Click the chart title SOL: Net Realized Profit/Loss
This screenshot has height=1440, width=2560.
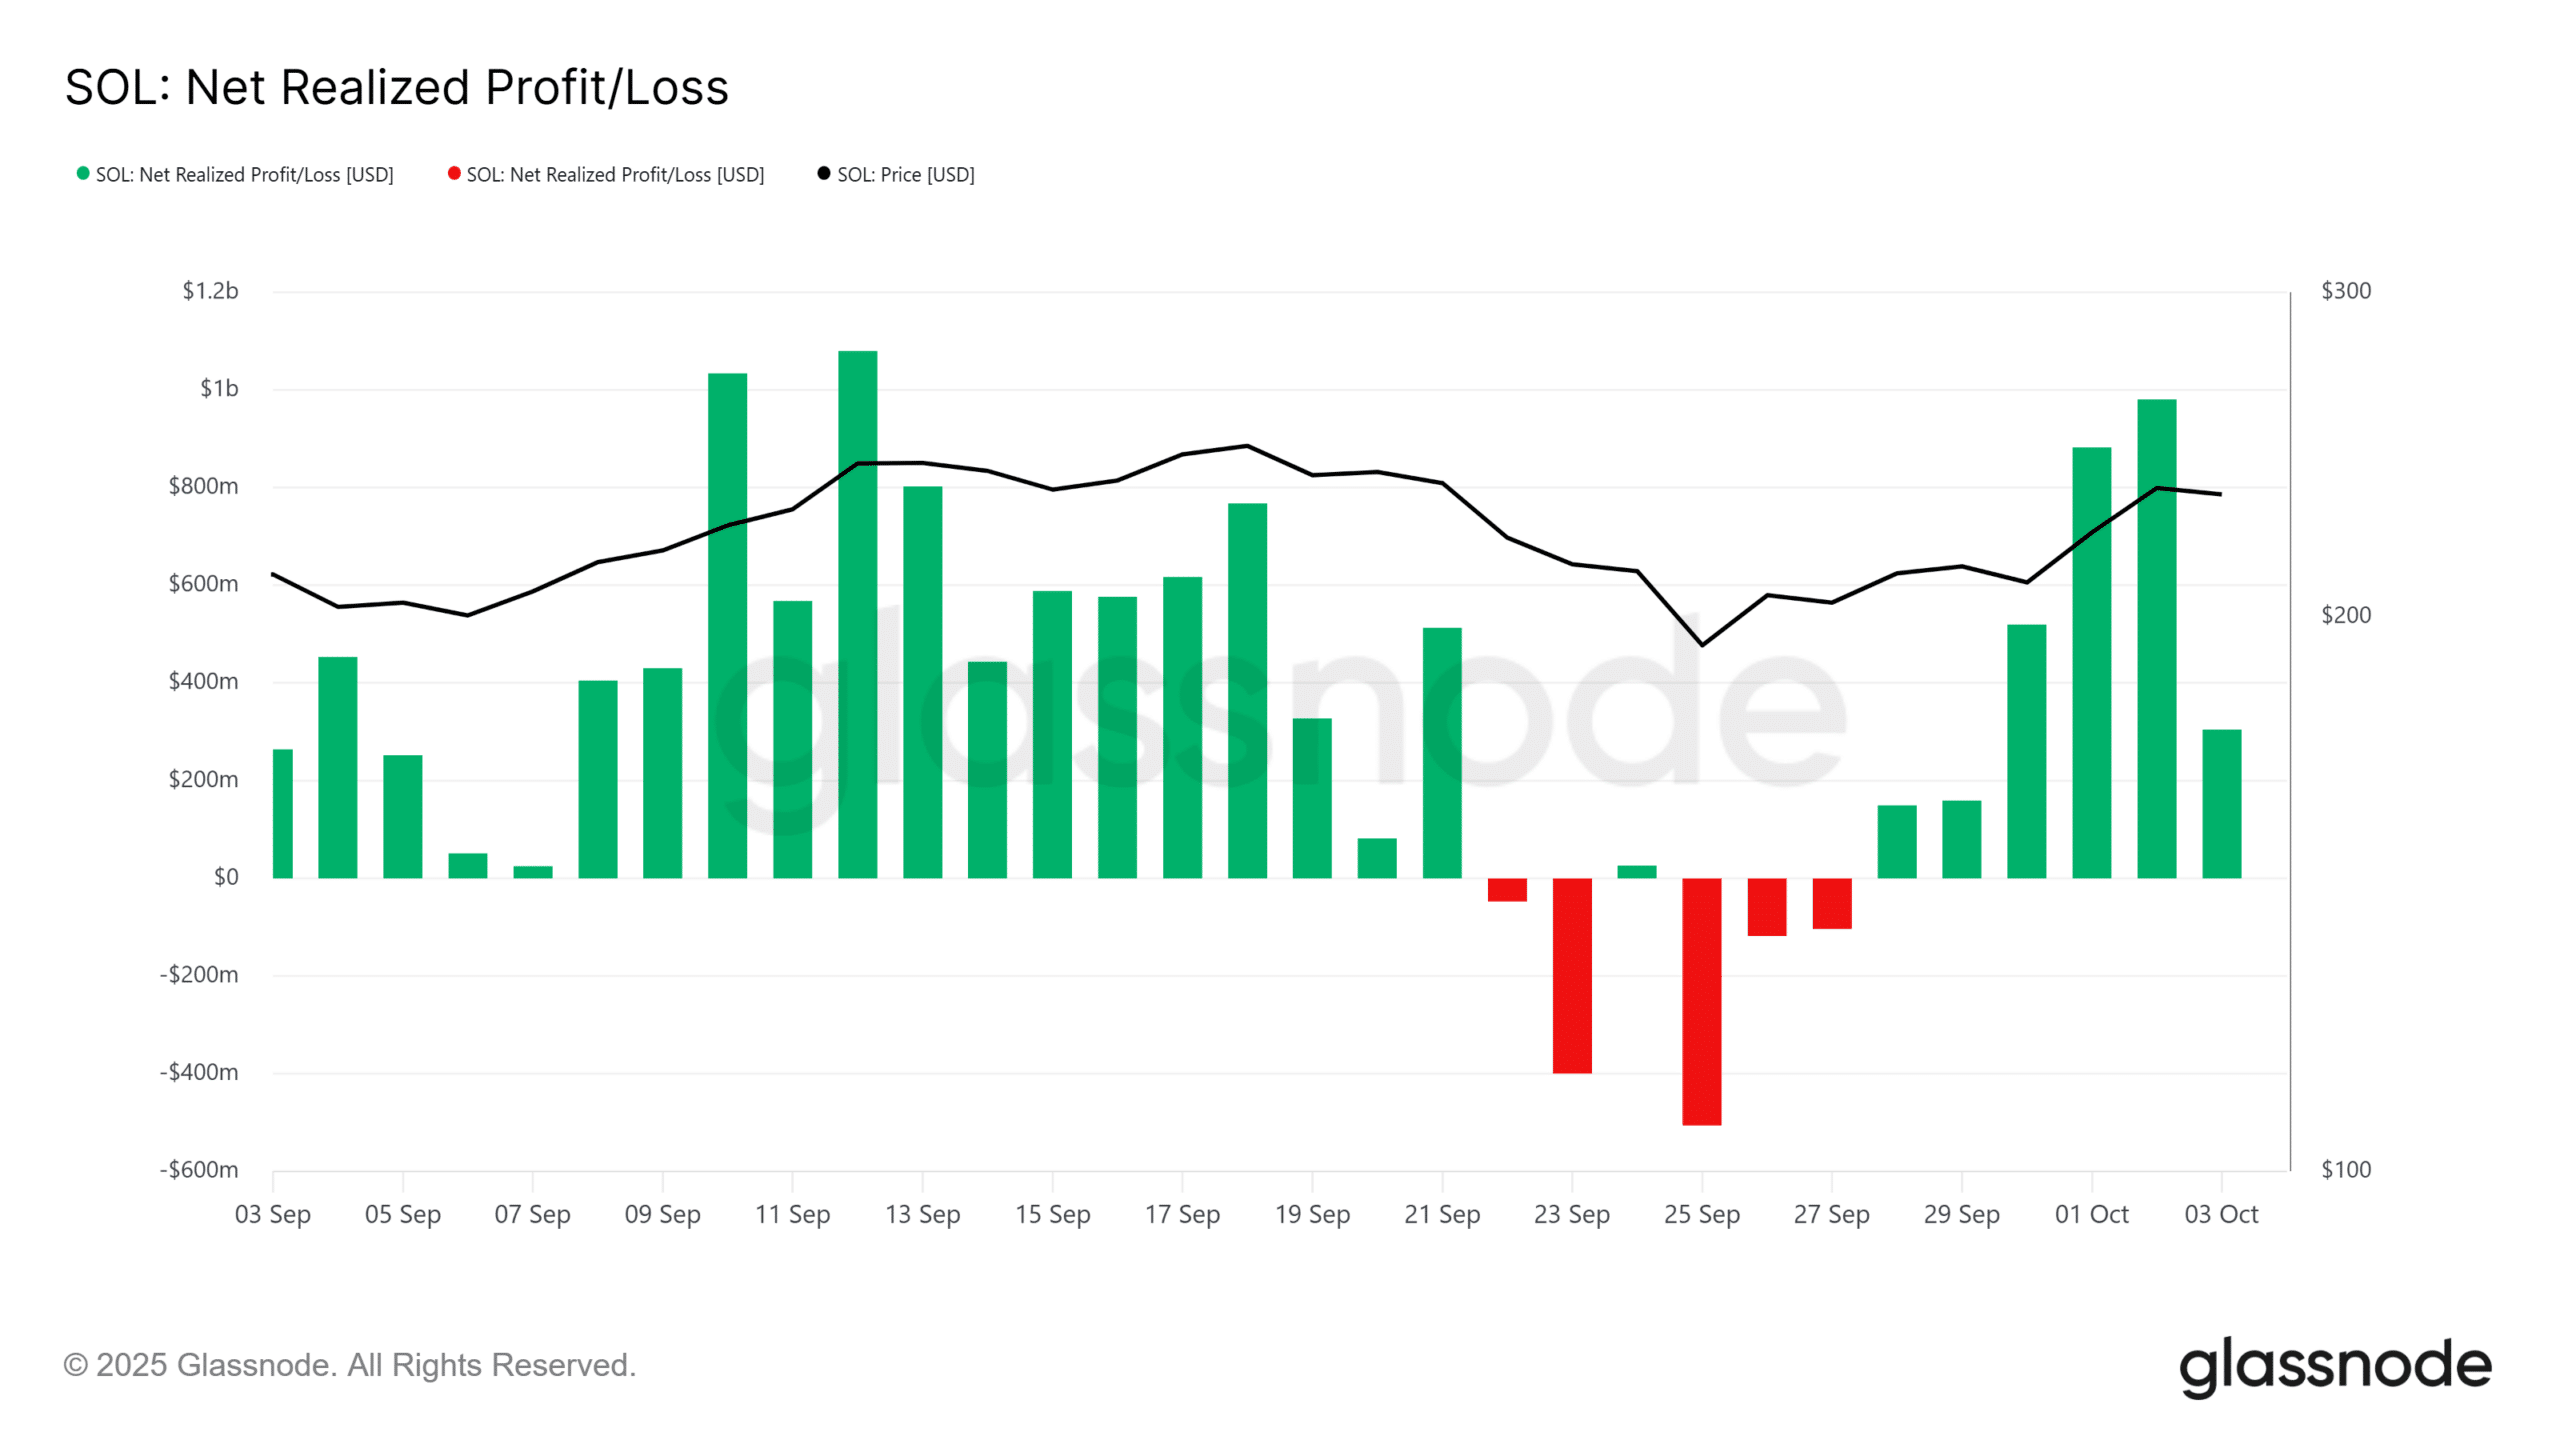coord(397,88)
